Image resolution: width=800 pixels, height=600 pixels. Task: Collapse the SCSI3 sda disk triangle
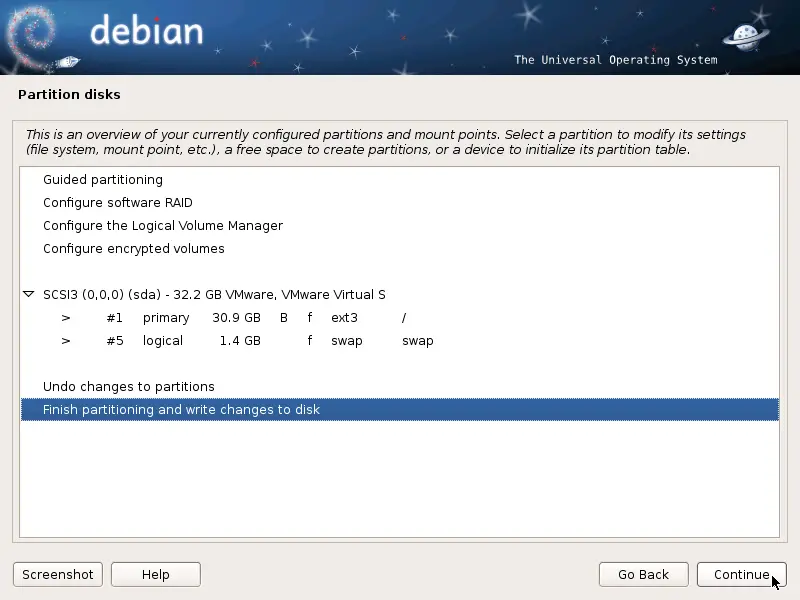[x=29, y=294]
